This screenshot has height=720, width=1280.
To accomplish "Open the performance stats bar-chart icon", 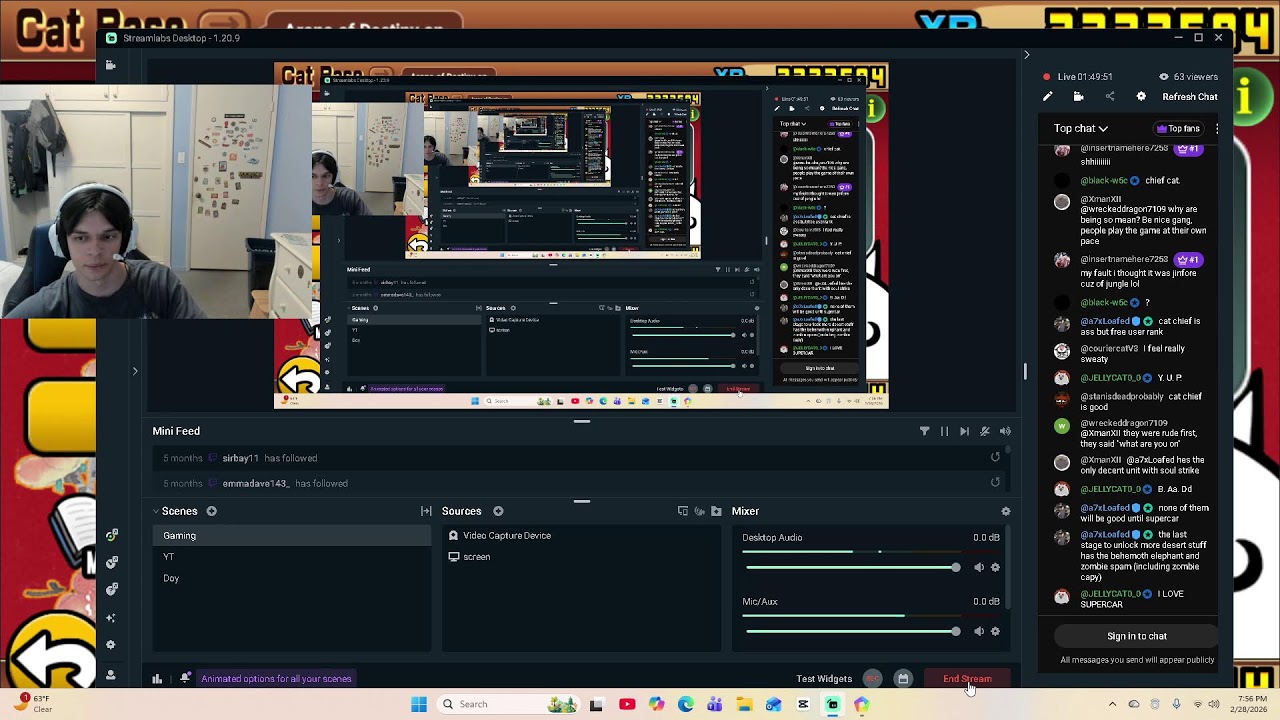I will pos(157,679).
